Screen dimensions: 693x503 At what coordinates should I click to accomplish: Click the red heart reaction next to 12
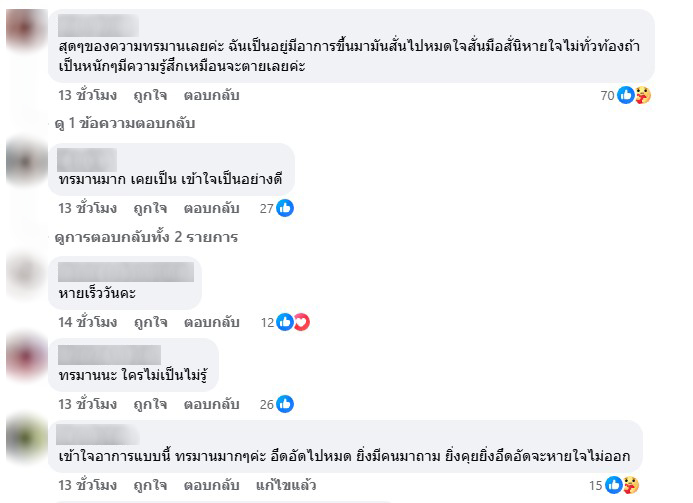pyautogui.click(x=302, y=322)
